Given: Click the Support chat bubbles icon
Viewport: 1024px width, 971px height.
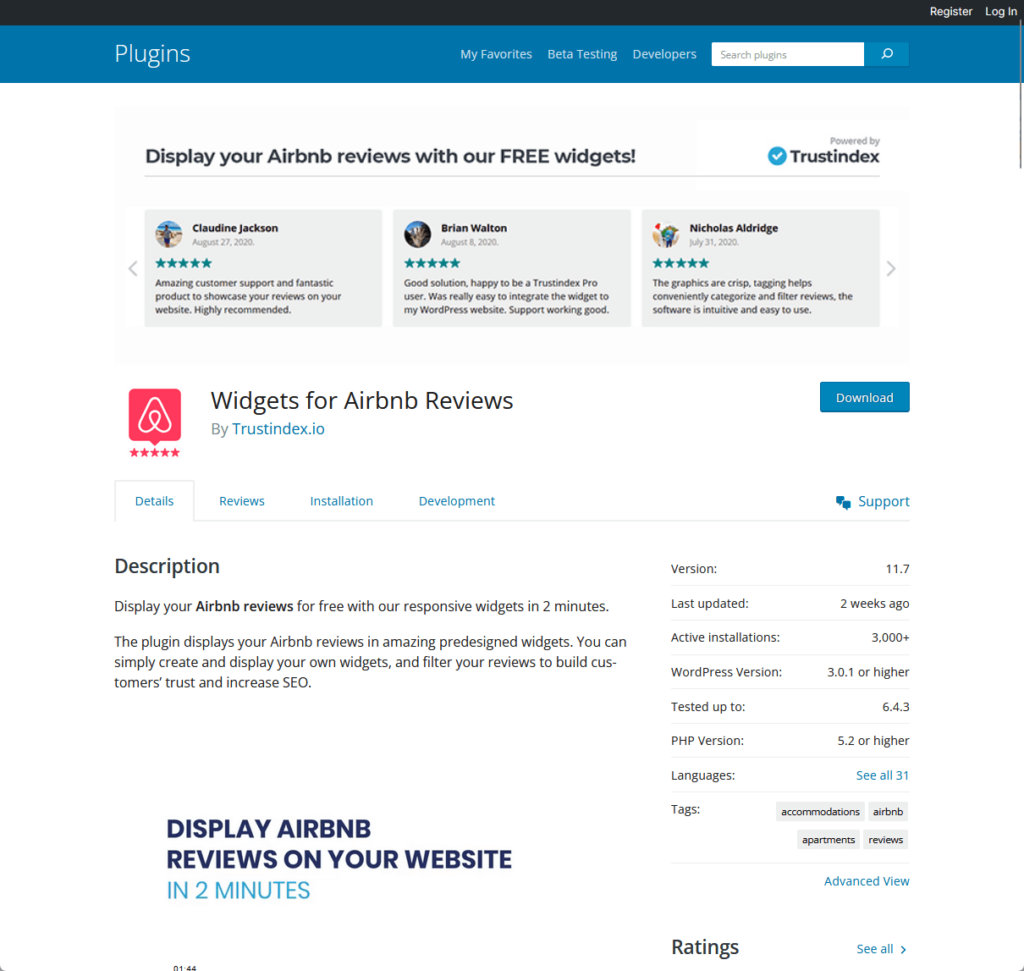Looking at the screenshot, I should tap(843, 502).
